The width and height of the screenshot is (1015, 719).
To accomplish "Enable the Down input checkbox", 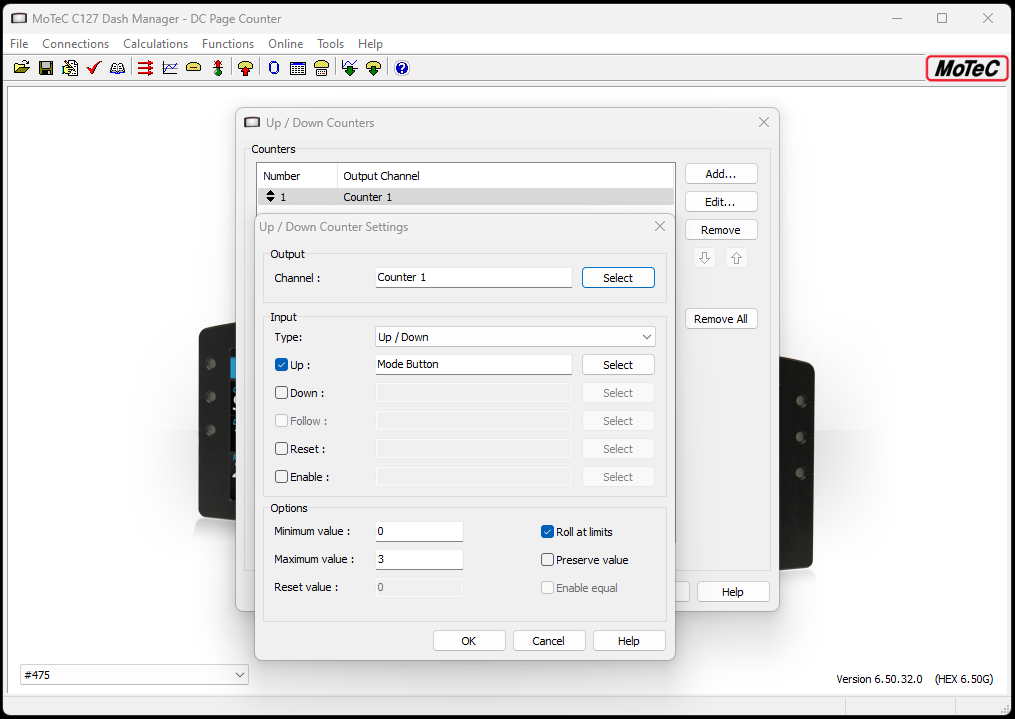I will [281, 393].
